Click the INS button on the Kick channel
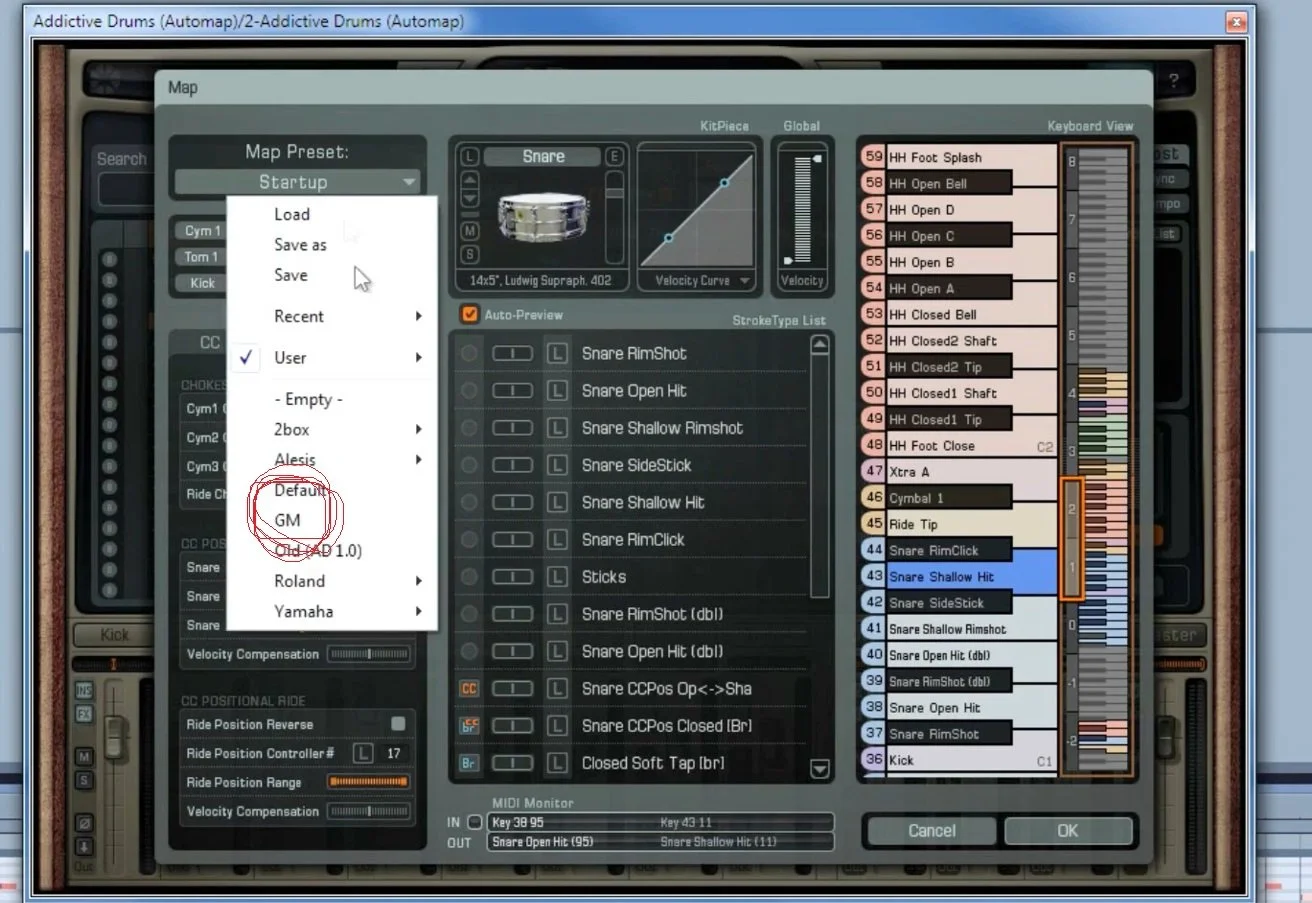Image resolution: width=1312 pixels, height=903 pixels. pos(84,690)
